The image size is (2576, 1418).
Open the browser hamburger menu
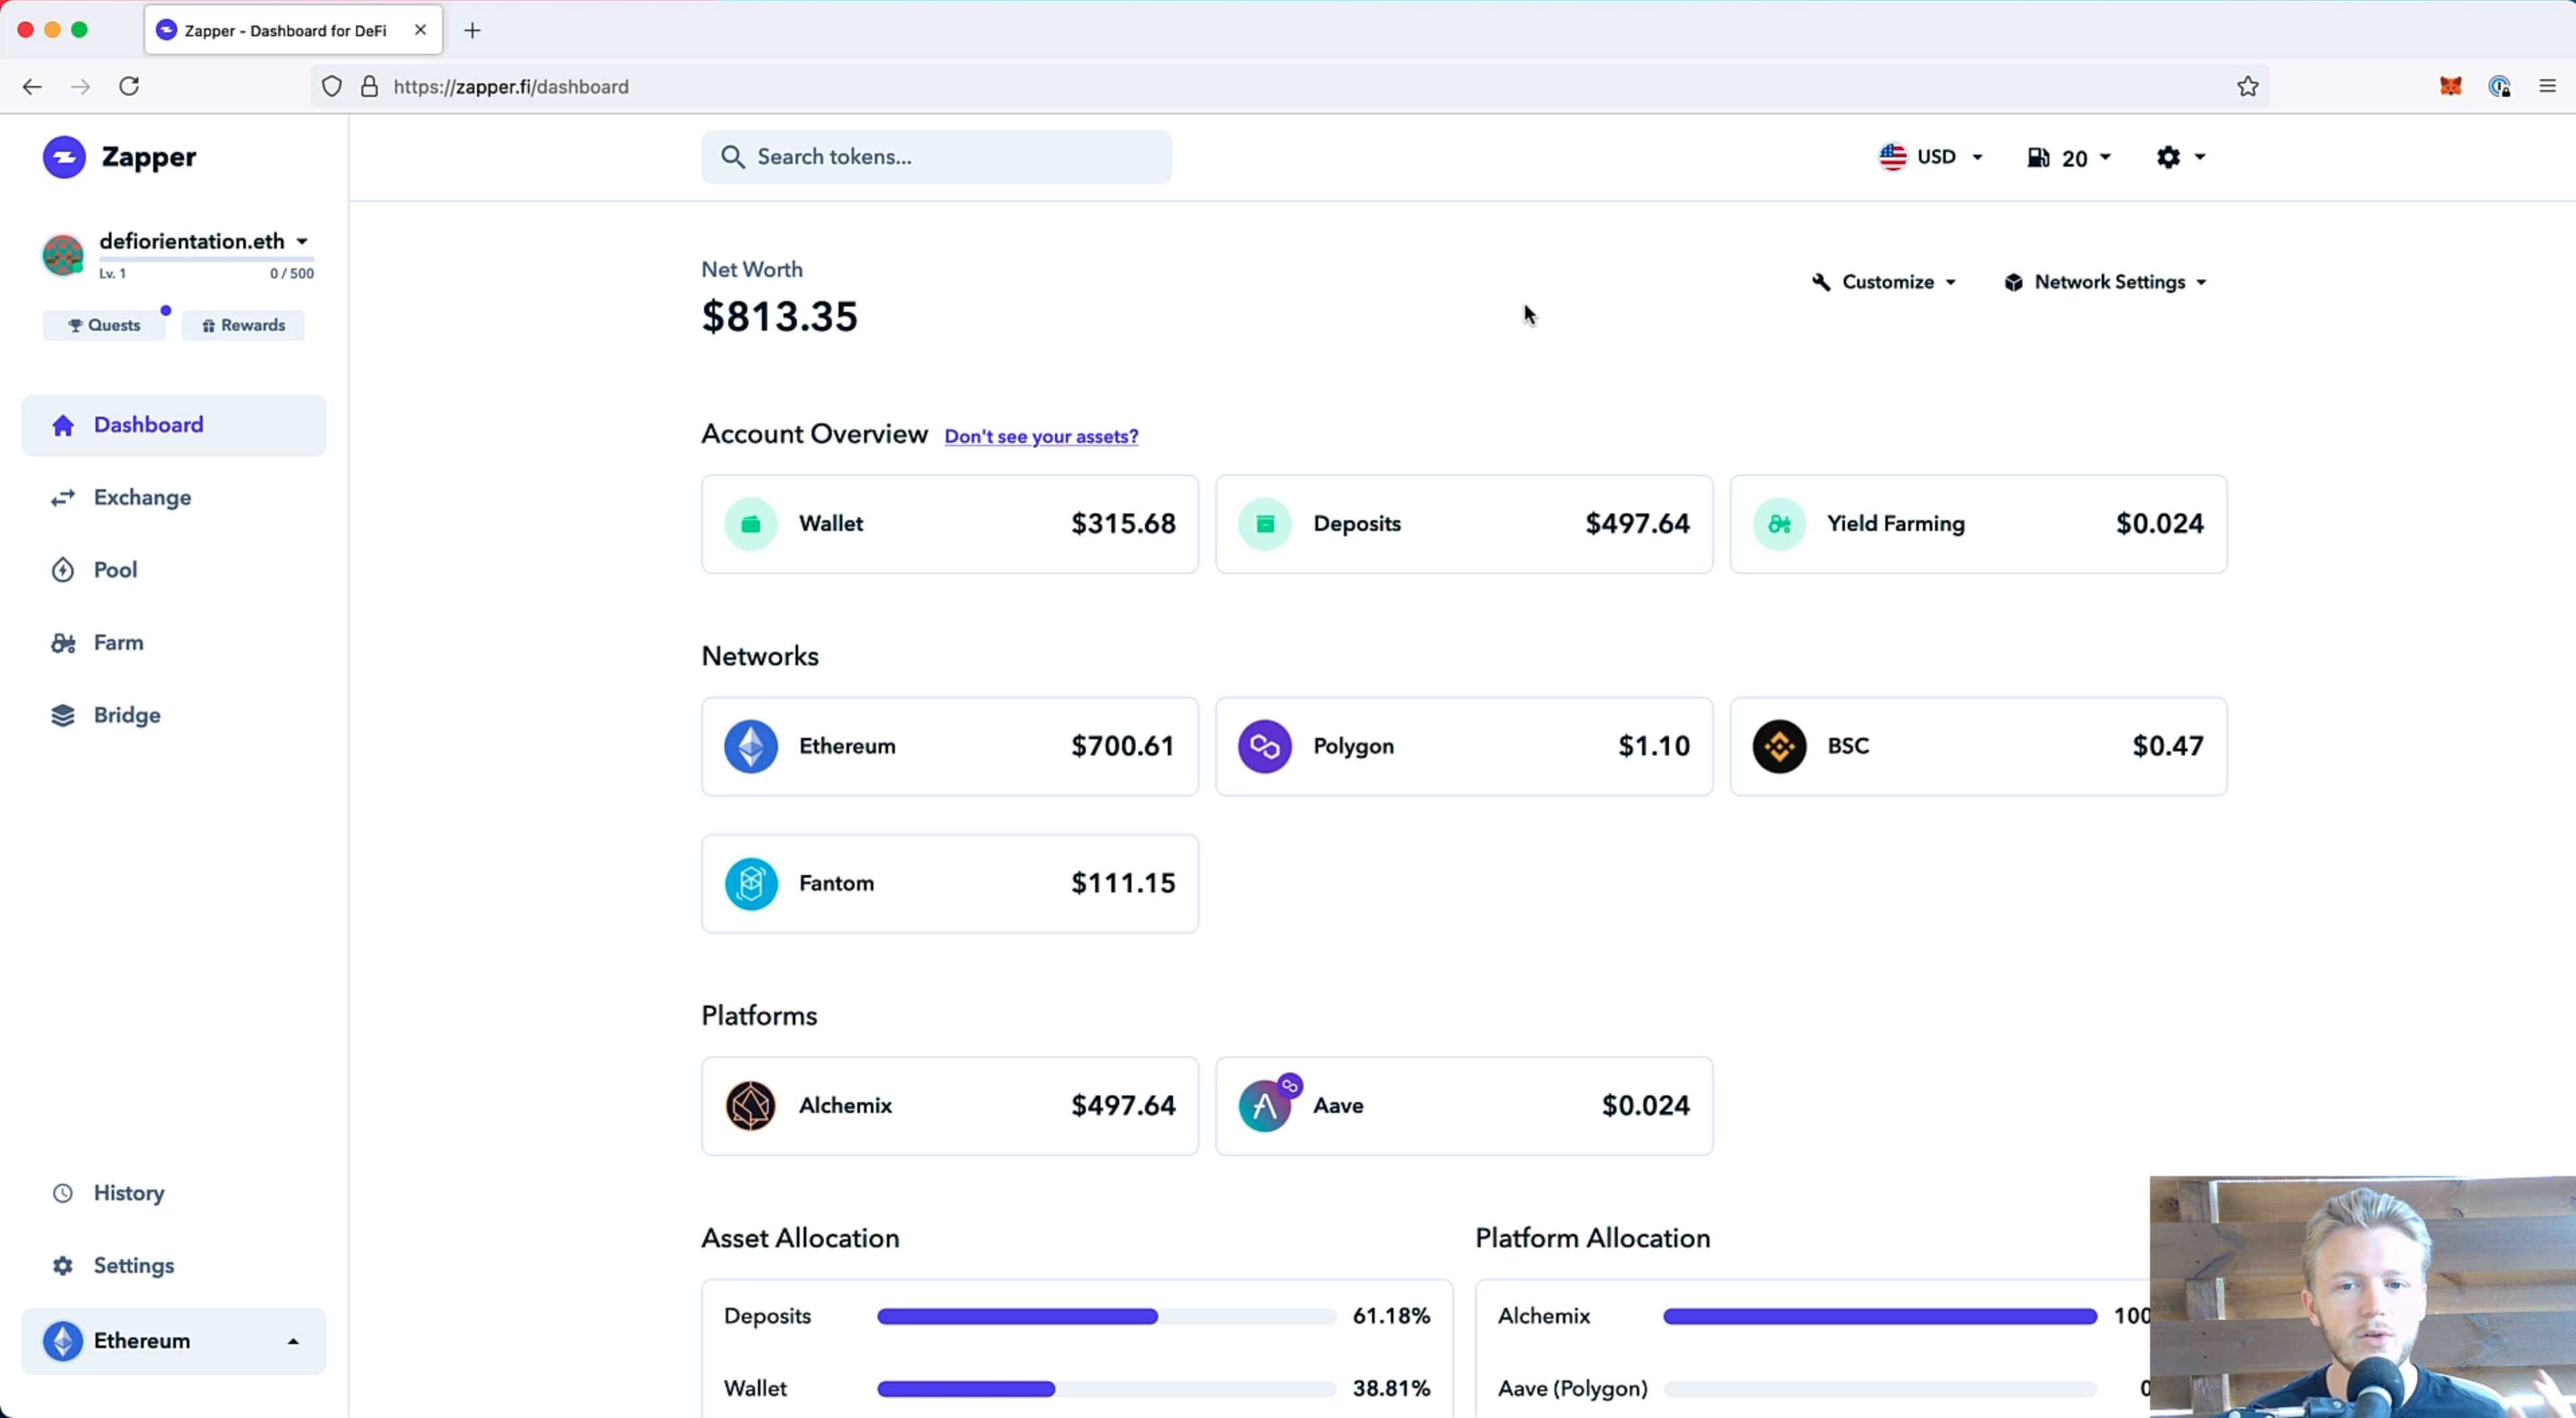2547,86
